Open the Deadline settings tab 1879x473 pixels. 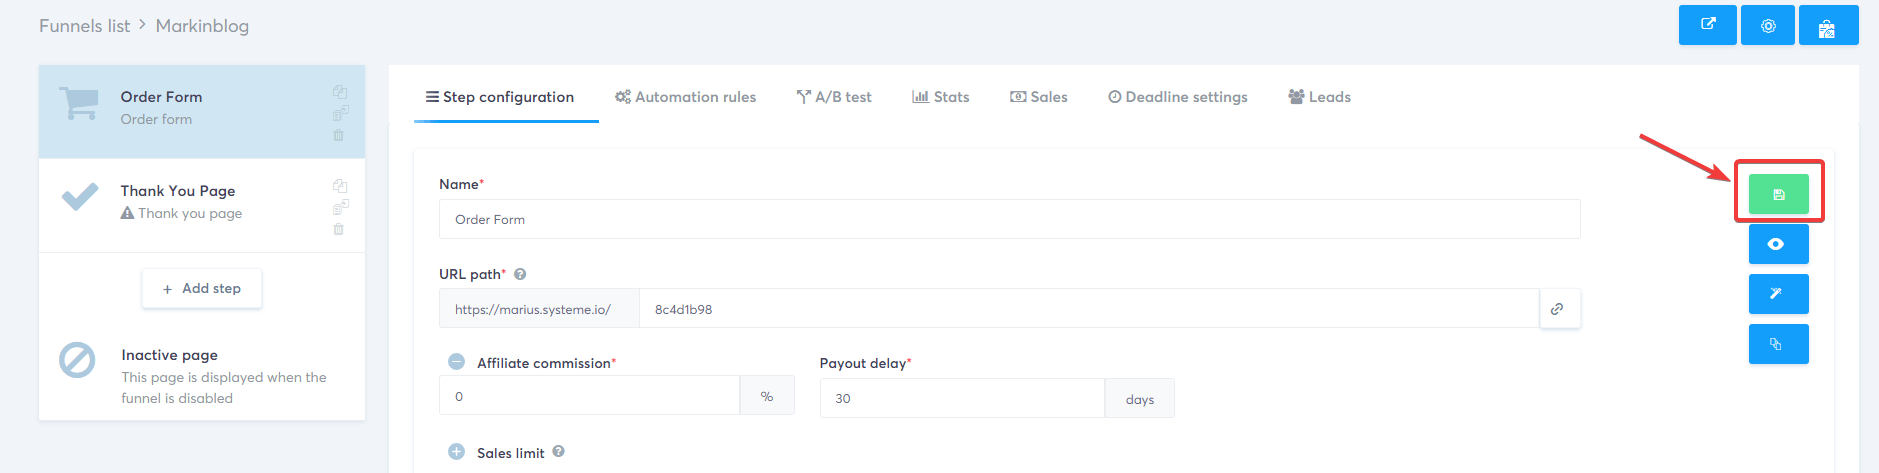coord(1177,97)
